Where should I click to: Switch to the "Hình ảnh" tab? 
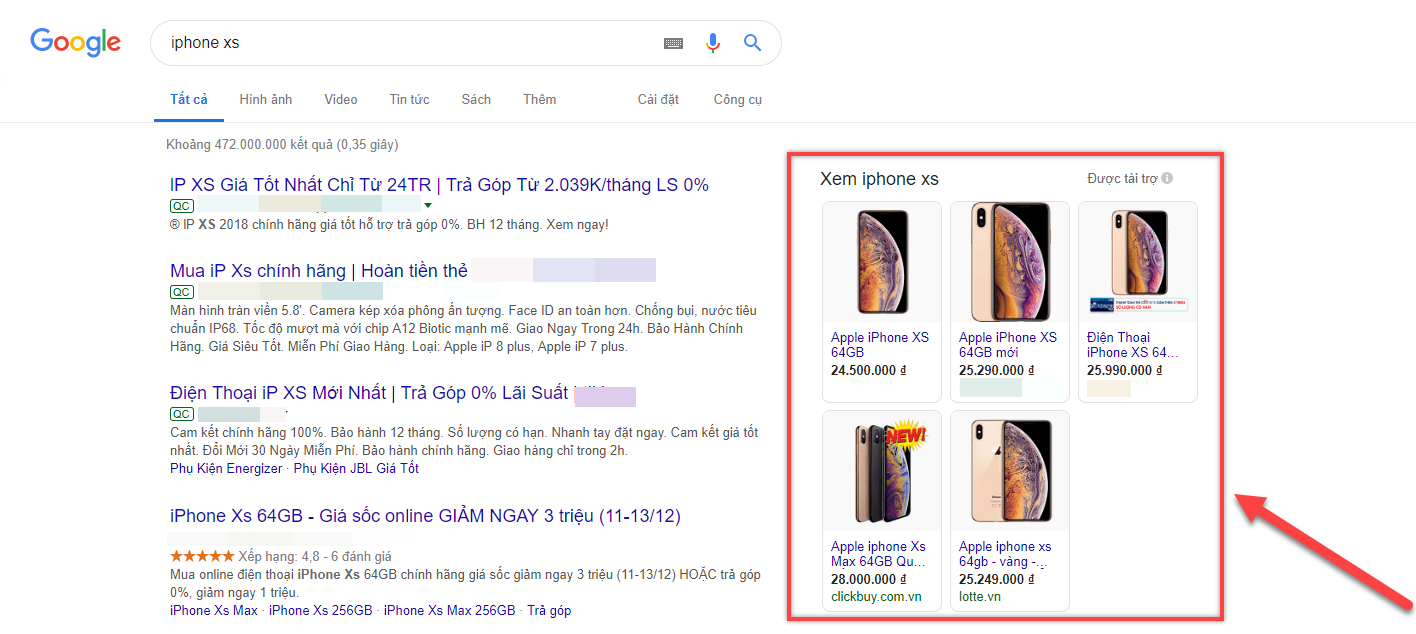click(265, 99)
